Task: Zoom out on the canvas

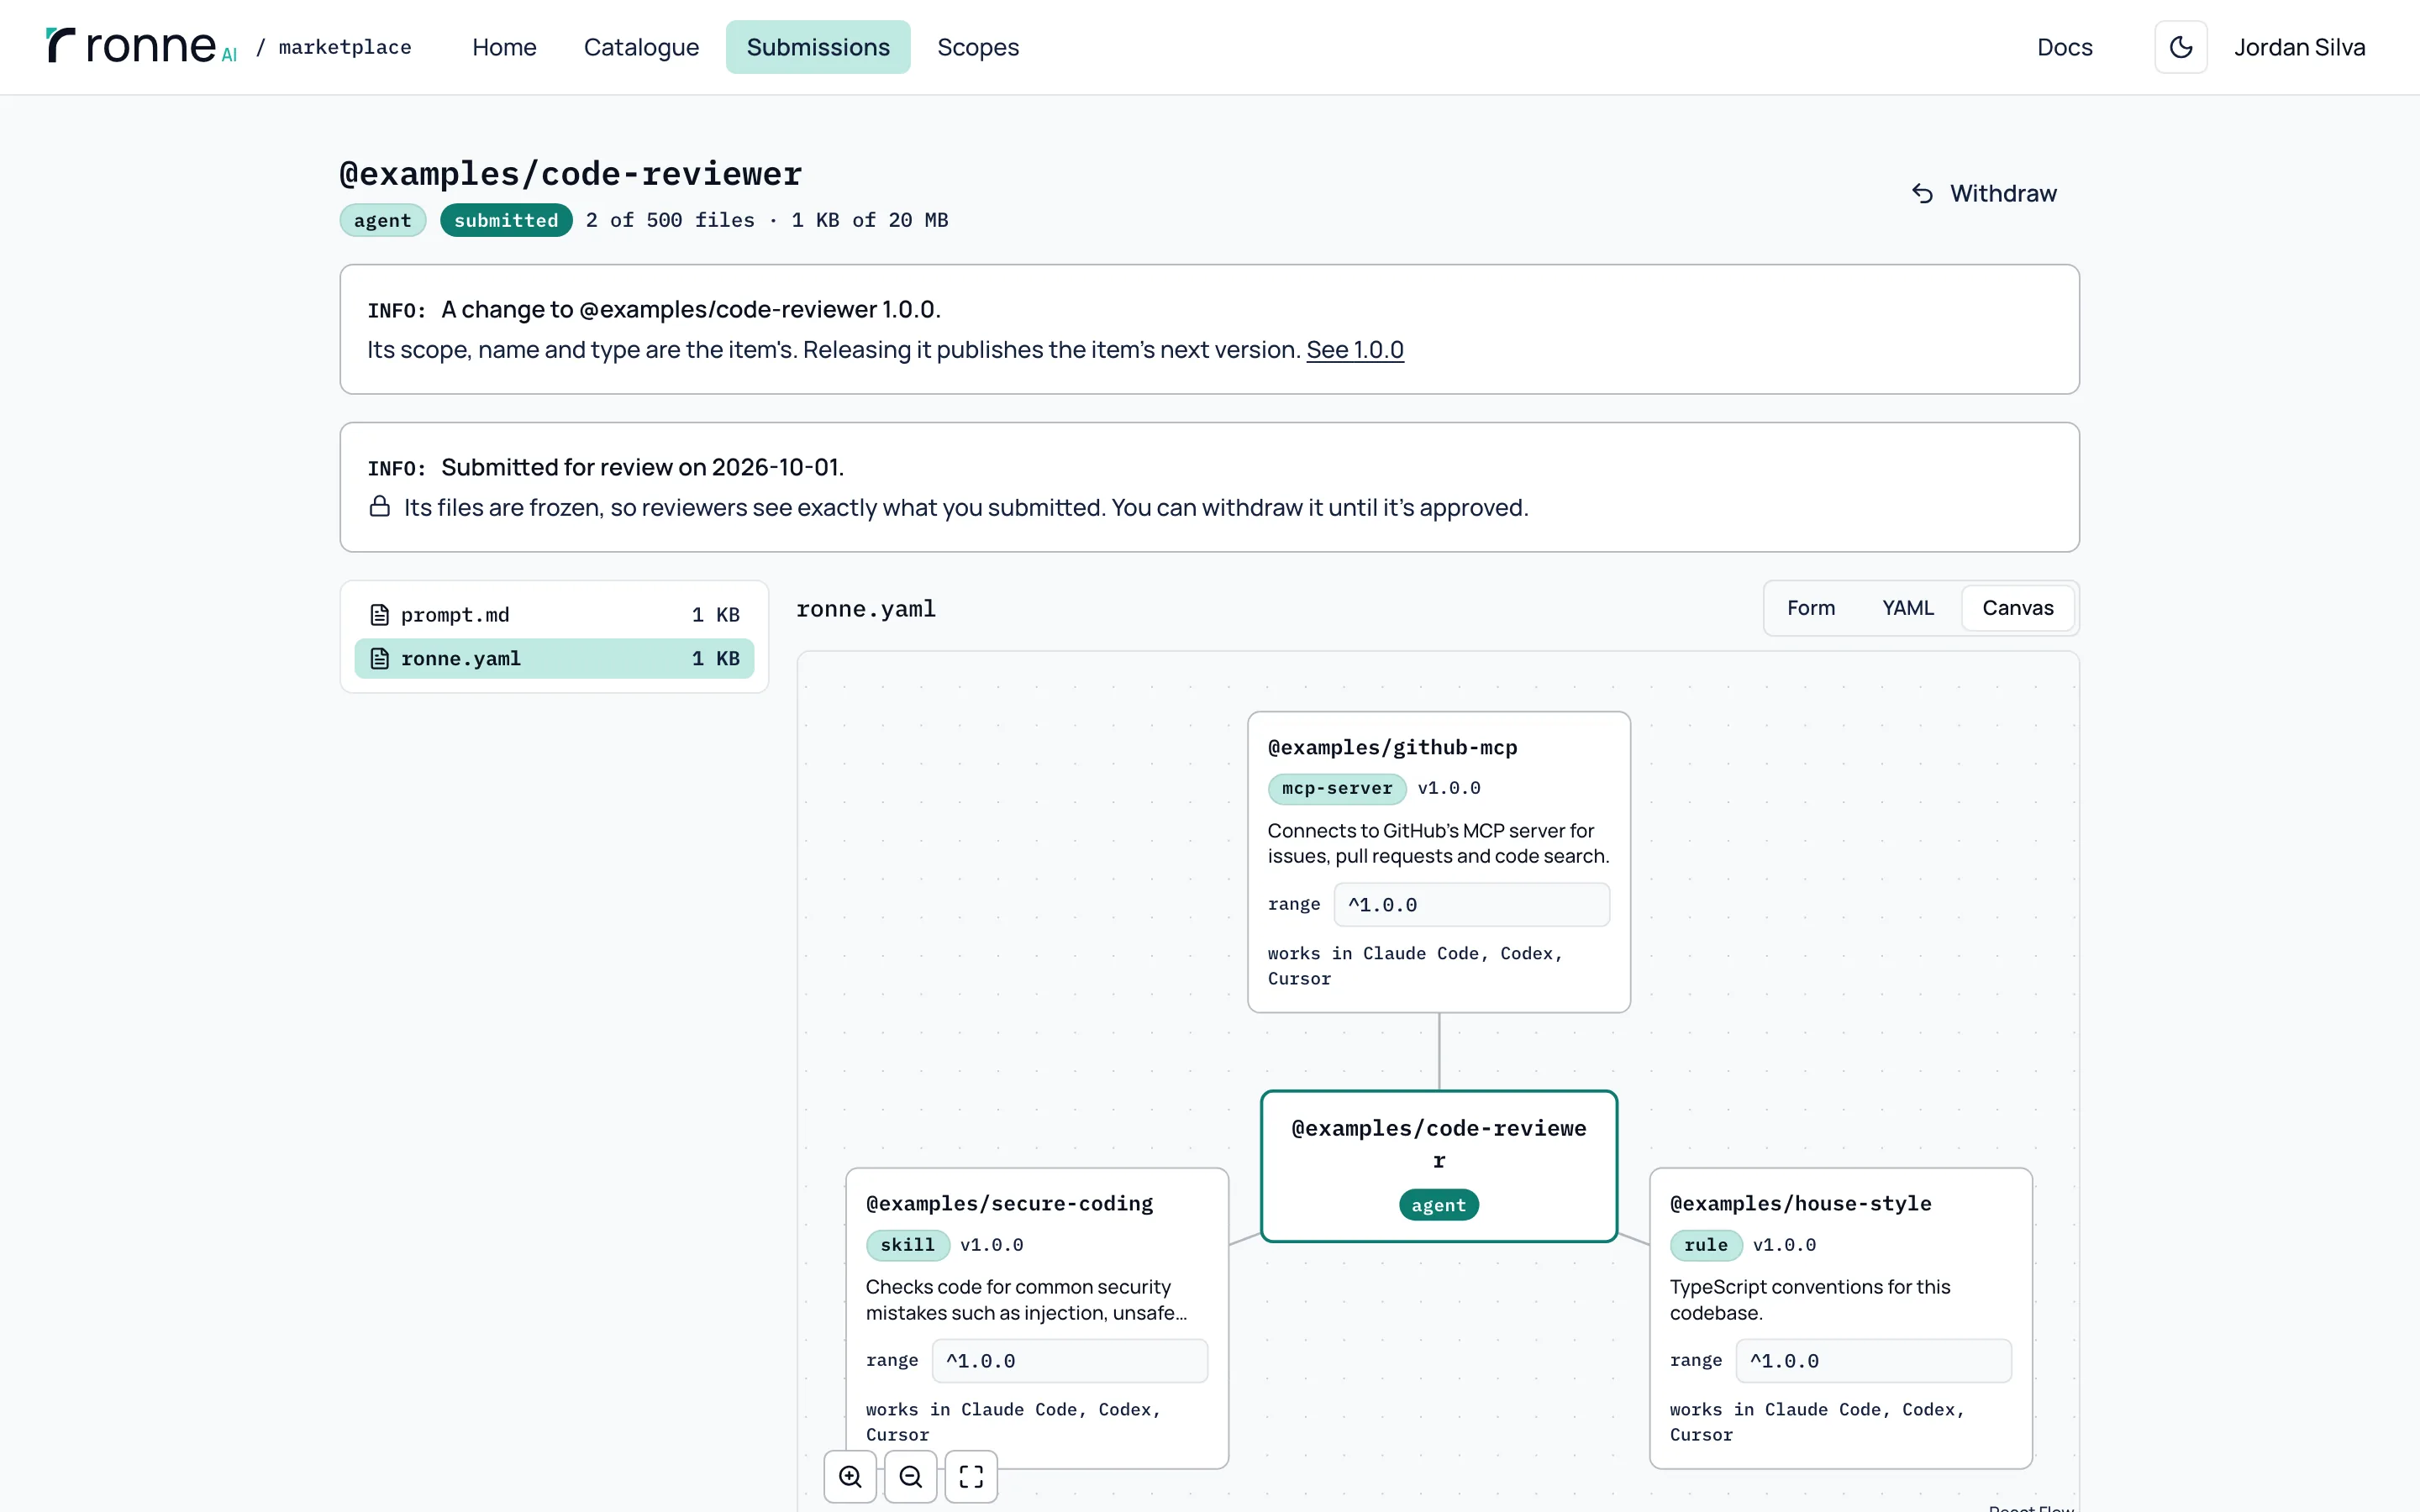Action: 910,1476
